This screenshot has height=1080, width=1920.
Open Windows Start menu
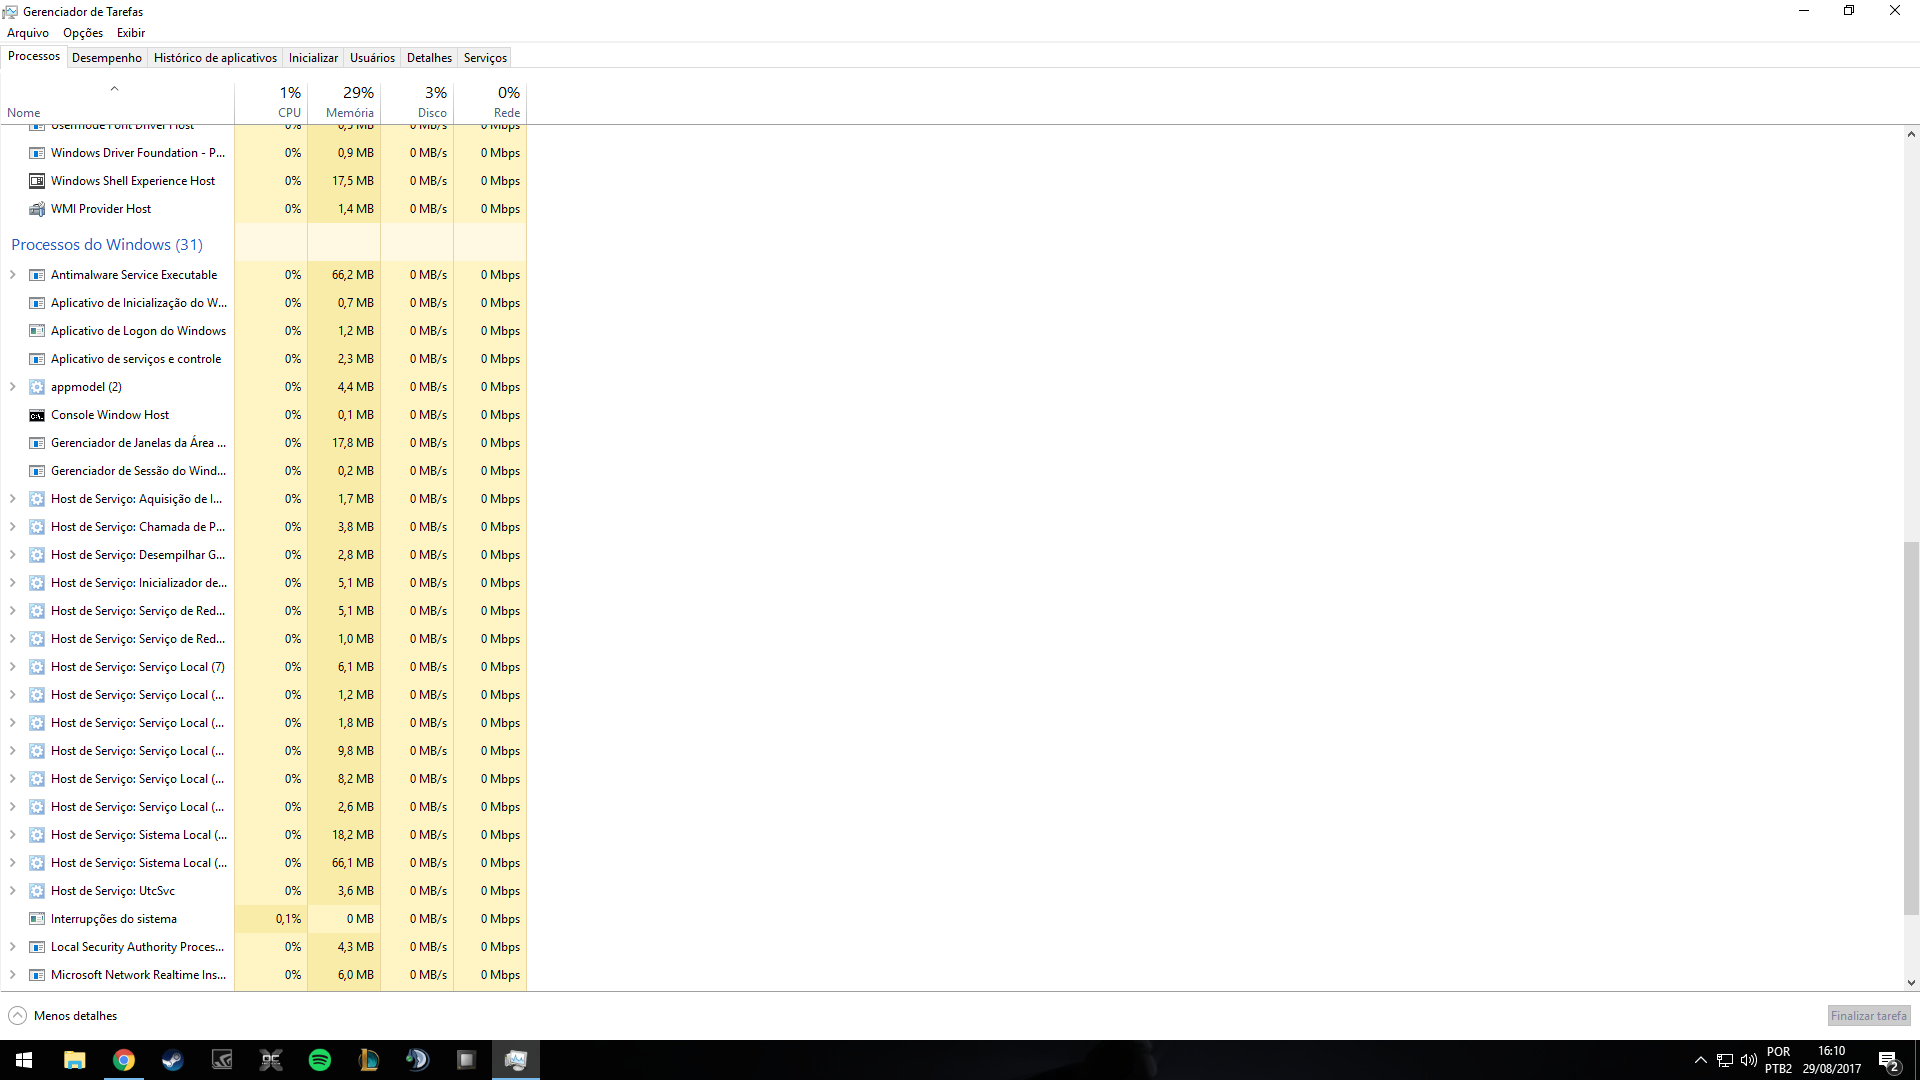click(x=24, y=1060)
